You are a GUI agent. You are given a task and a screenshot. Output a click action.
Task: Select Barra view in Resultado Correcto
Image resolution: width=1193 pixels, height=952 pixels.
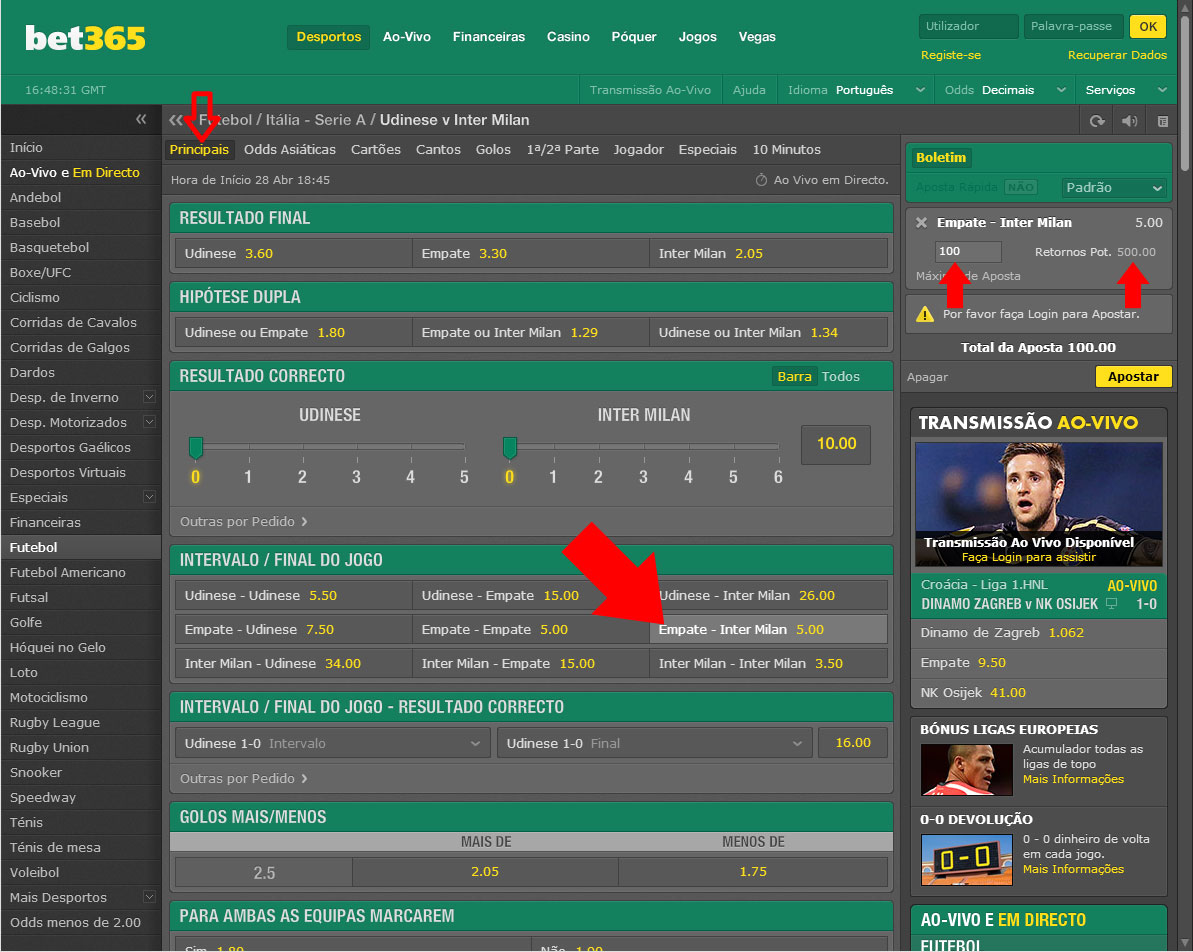tap(794, 377)
